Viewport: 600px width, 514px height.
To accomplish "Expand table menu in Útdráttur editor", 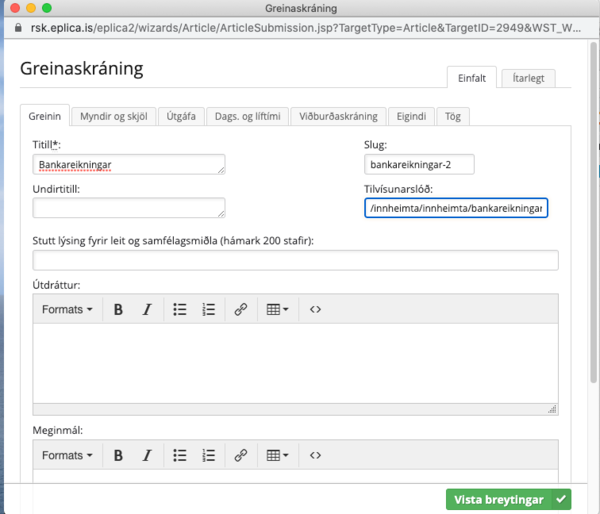I will pyautogui.click(x=277, y=310).
